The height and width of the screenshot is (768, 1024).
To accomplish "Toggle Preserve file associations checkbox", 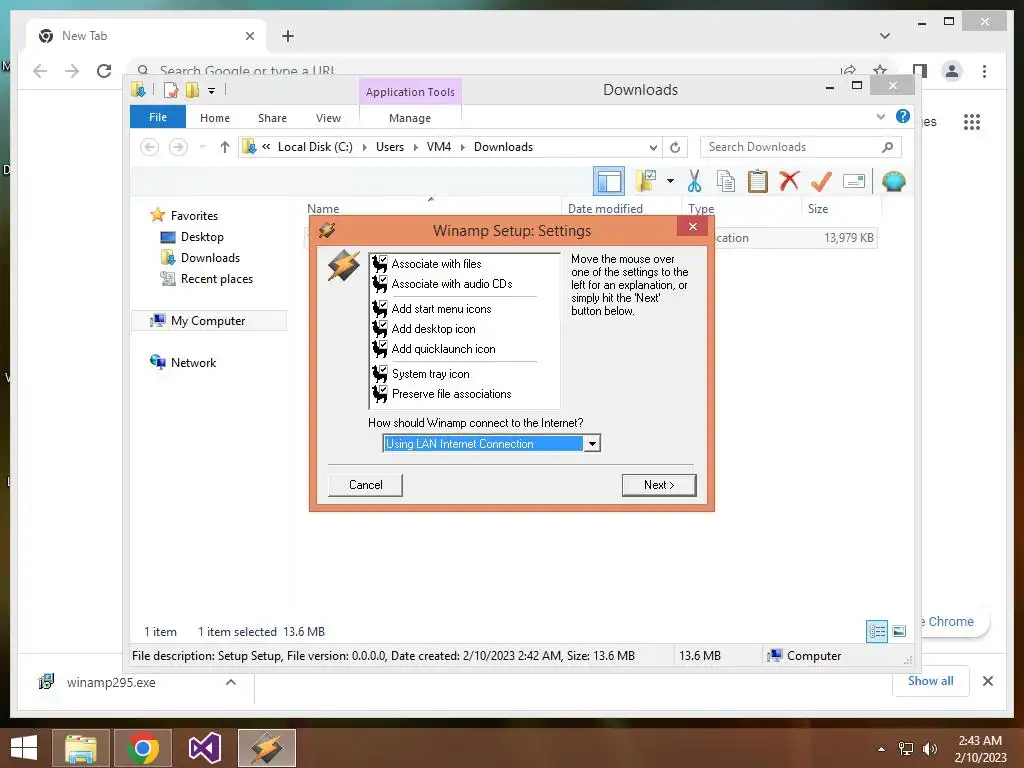I will 379,394.
